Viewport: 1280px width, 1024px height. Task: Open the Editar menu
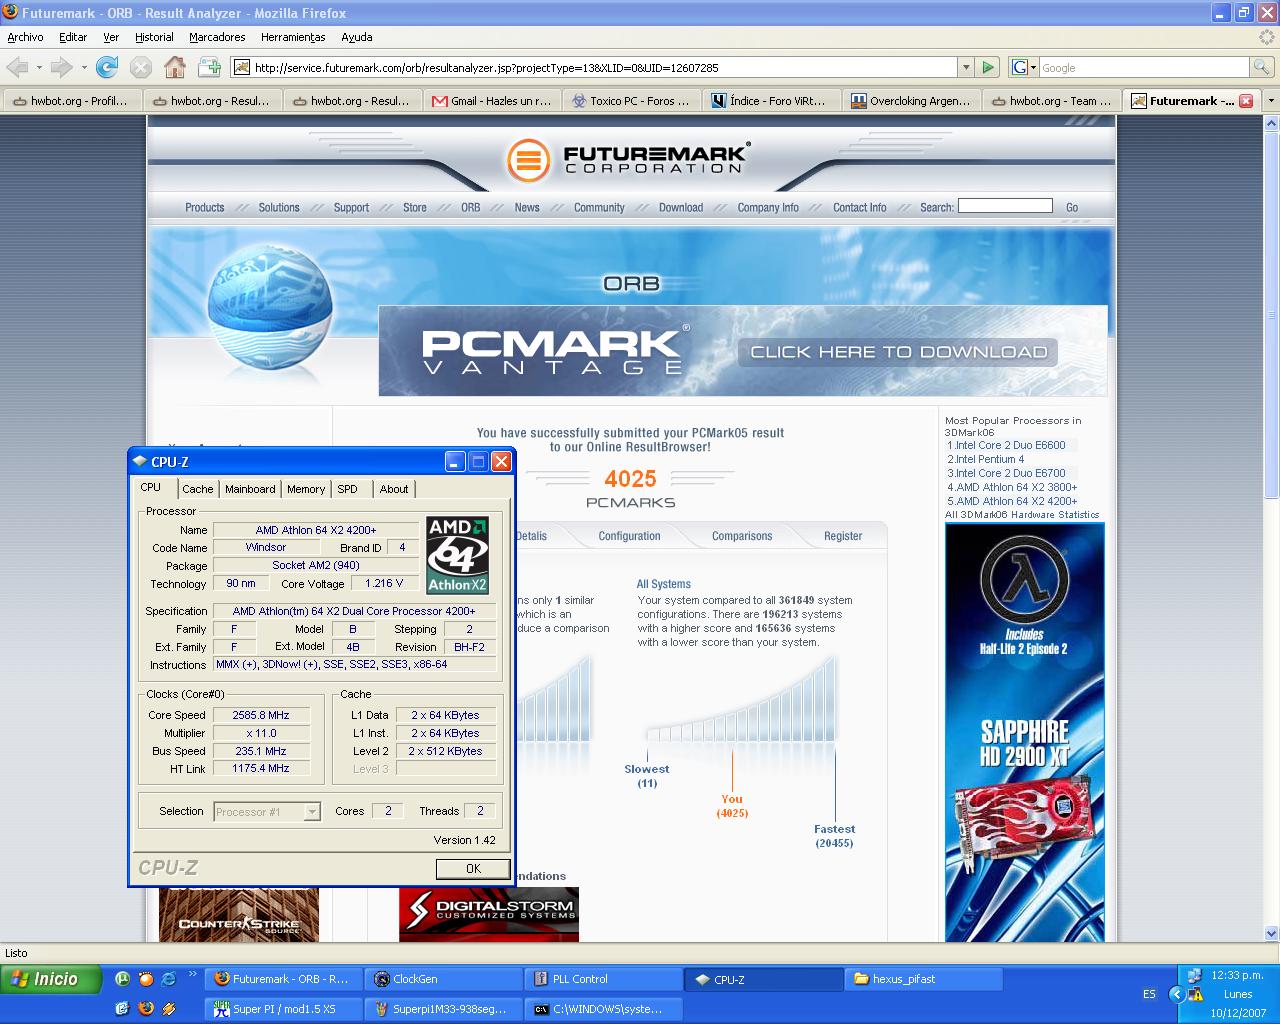click(x=73, y=37)
